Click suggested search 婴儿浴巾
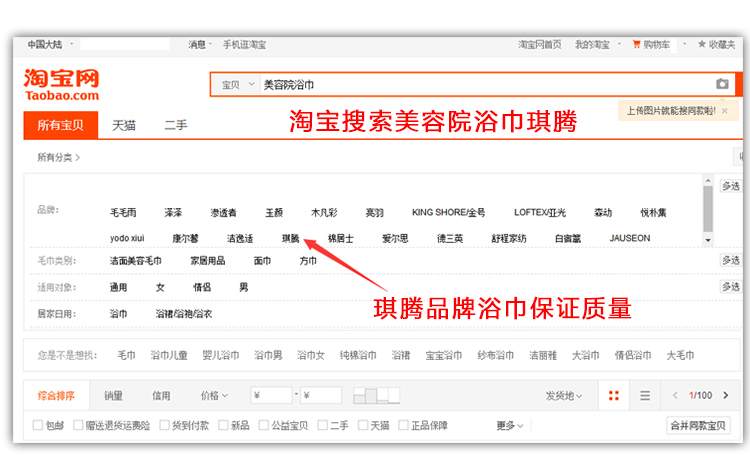Image resolution: width=750 pixels, height=456 pixels. point(221,356)
